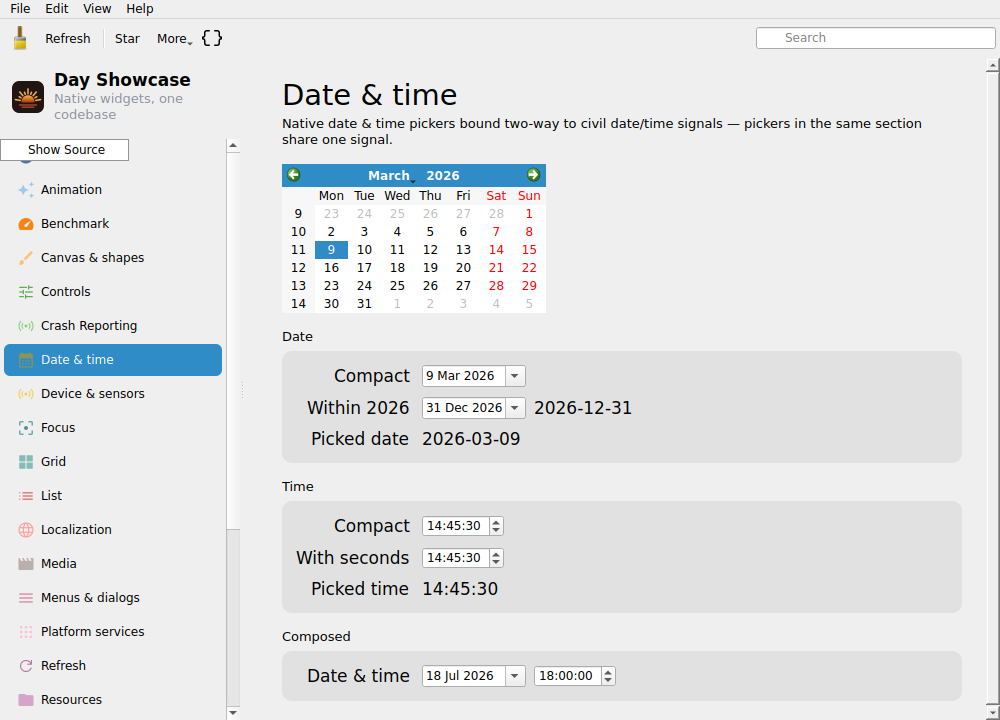The width and height of the screenshot is (1000, 720).
Task: Open the March month selector in calendar
Action: click(391, 175)
